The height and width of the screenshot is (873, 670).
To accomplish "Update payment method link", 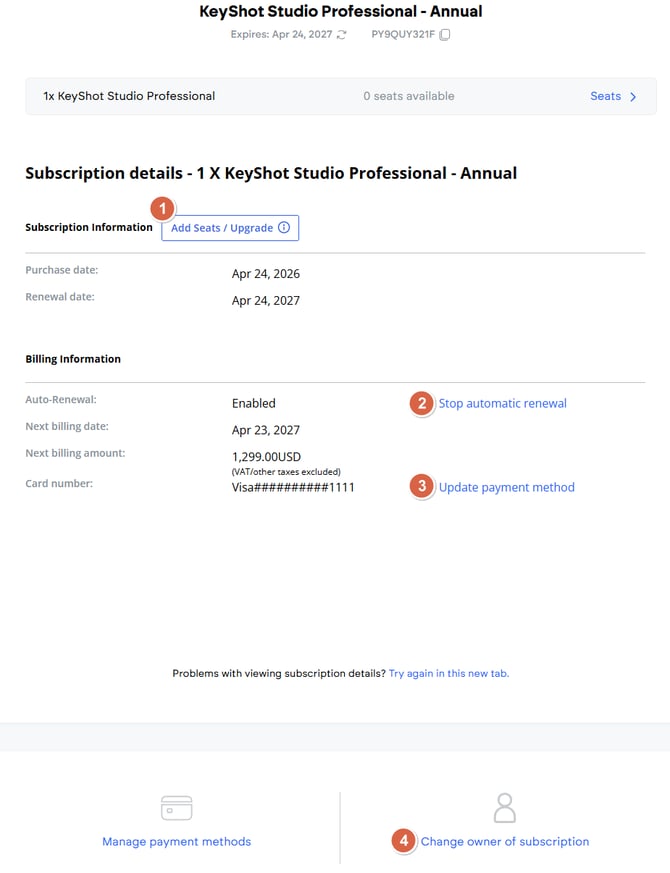I will (x=507, y=487).
